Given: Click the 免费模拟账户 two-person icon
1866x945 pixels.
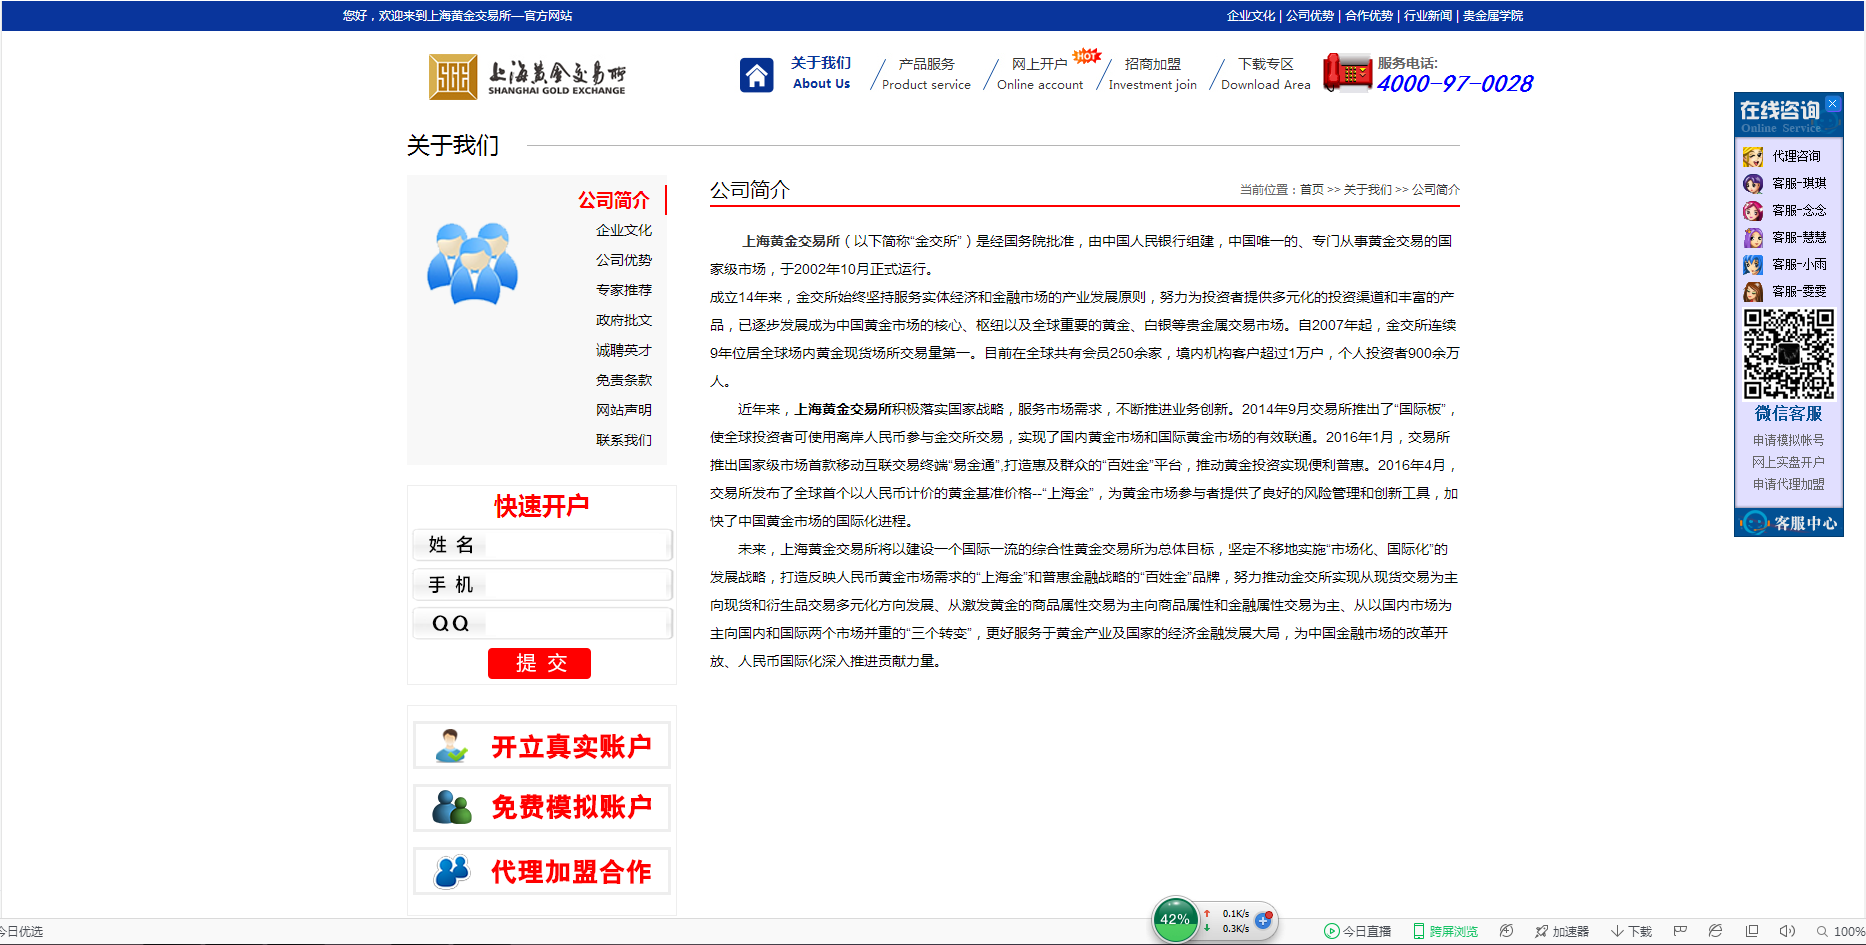Looking at the screenshot, I should tap(451, 807).
